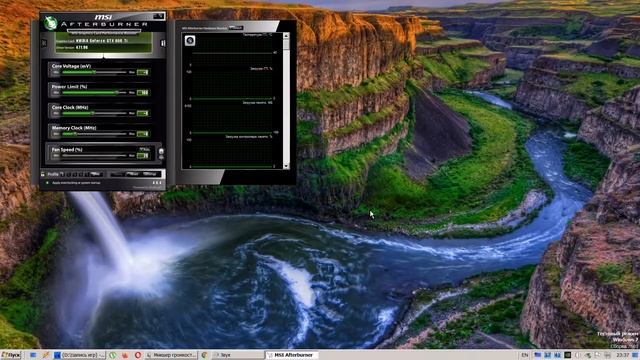Click the "Загрузка ГП, %" graph label
640x360 pixels.
click(261, 69)
